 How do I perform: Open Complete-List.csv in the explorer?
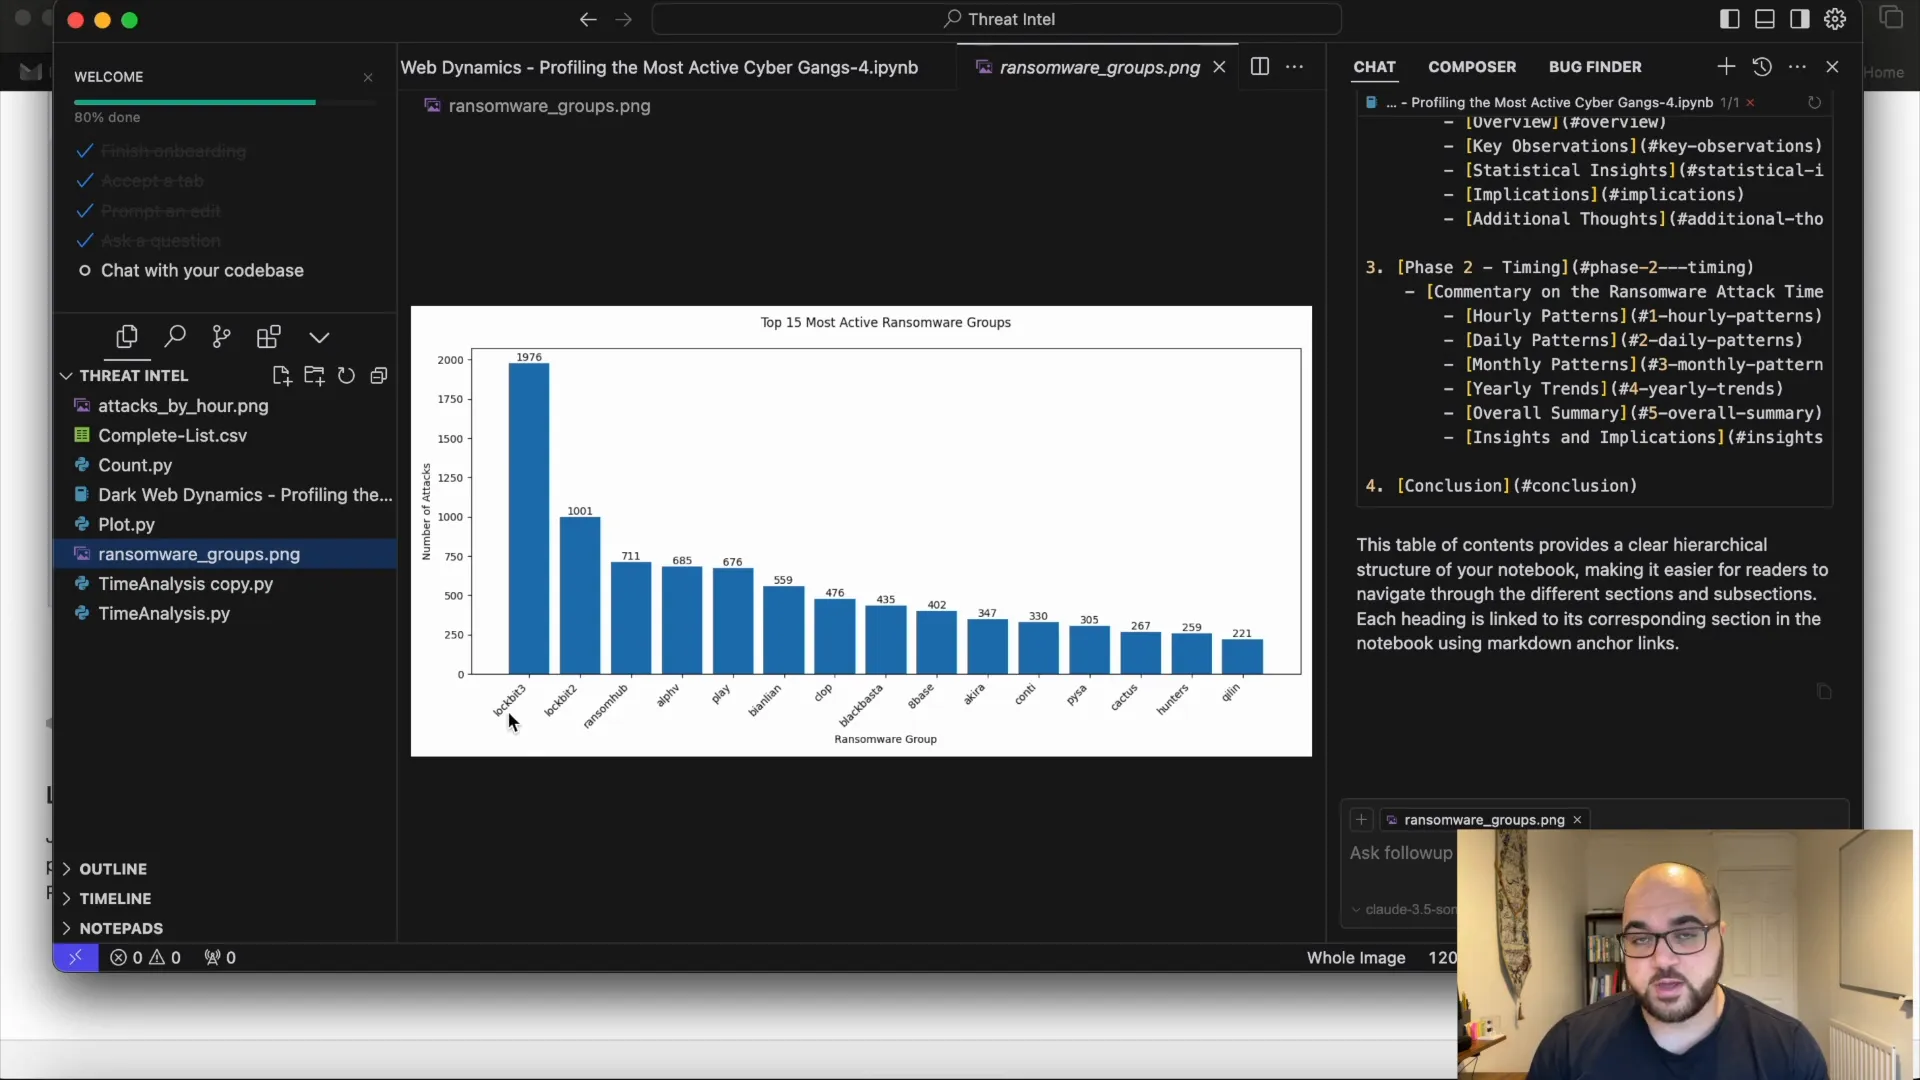172,436
